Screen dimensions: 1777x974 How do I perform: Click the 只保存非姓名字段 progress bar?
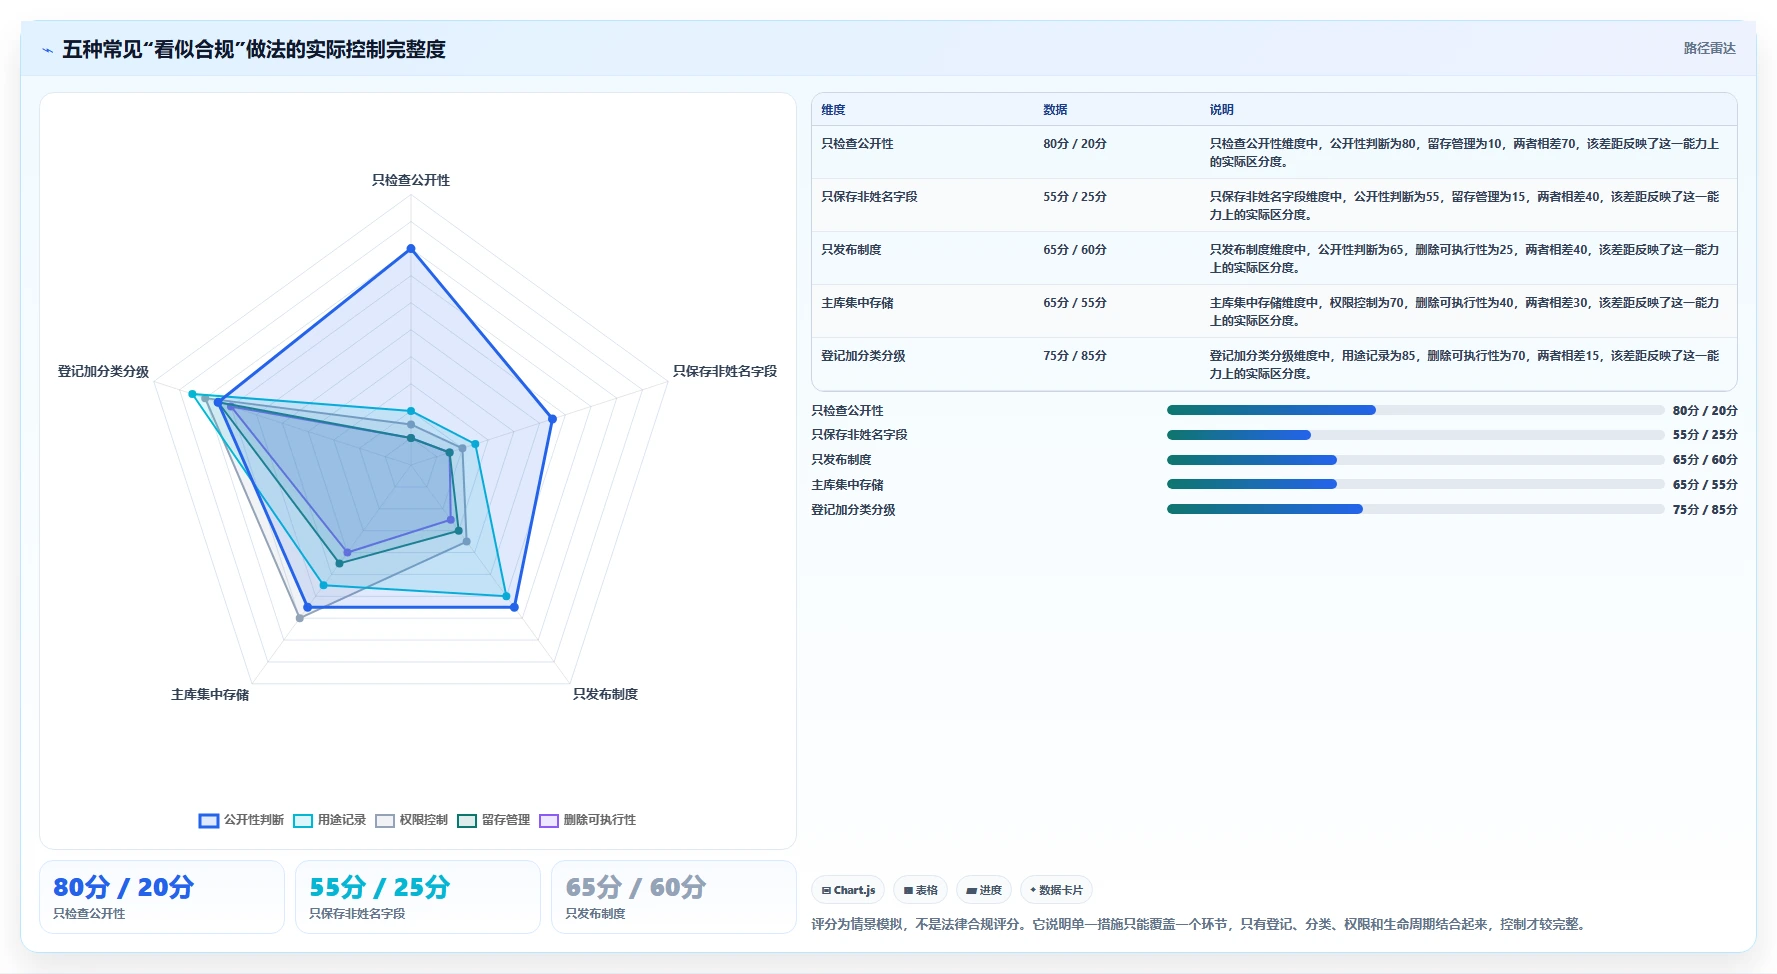[1415, 435]
